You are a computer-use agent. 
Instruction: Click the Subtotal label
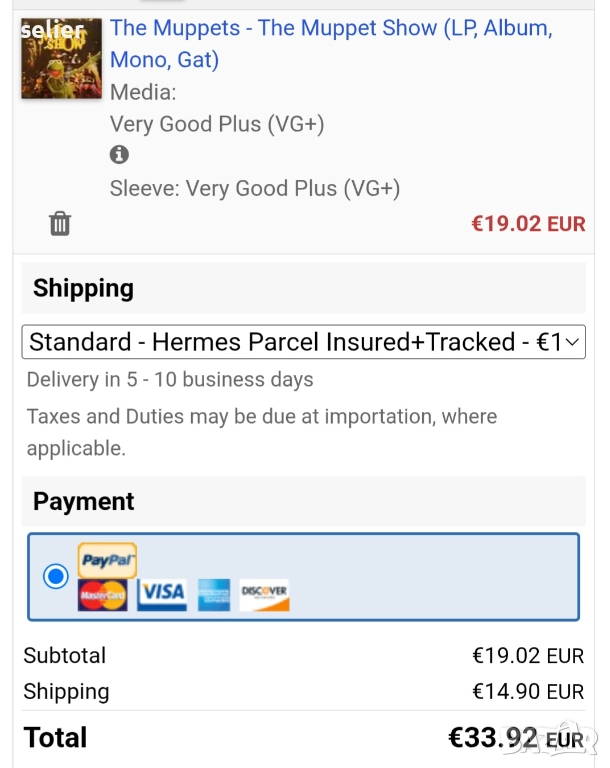[x=64, y=656]
